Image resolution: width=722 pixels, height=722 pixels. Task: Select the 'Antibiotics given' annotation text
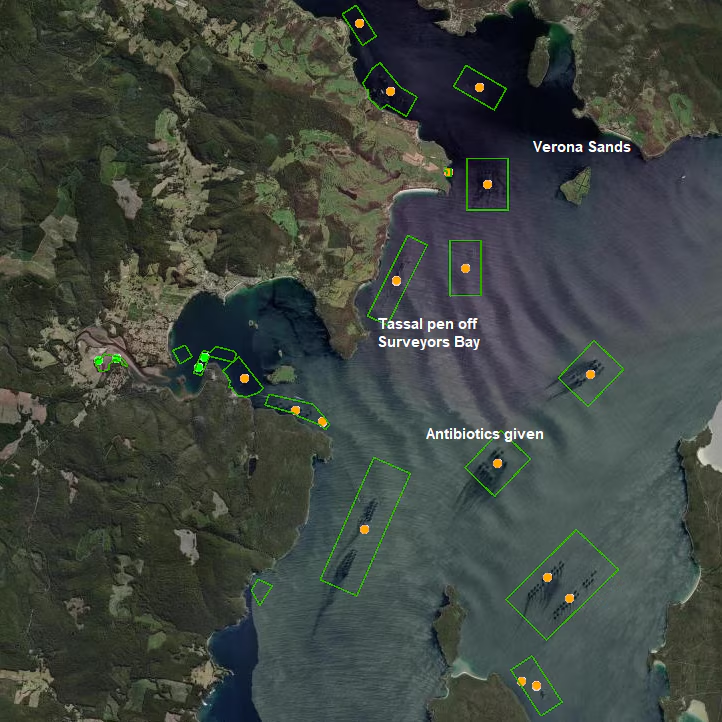pyautogui.click(x=484, y=434)
